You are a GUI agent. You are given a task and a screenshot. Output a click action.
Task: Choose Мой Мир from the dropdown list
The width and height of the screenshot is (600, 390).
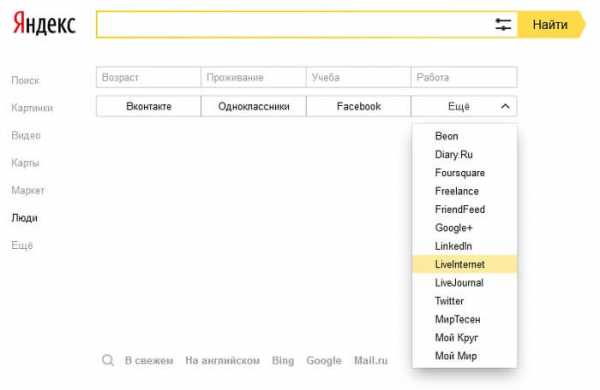[x=465, y=356]
